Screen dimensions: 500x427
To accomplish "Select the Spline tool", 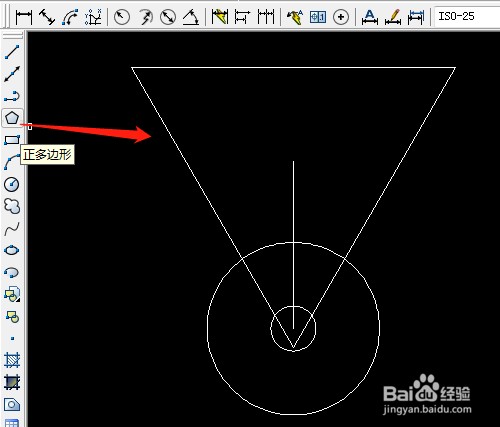I will click(x=12, y=229).
